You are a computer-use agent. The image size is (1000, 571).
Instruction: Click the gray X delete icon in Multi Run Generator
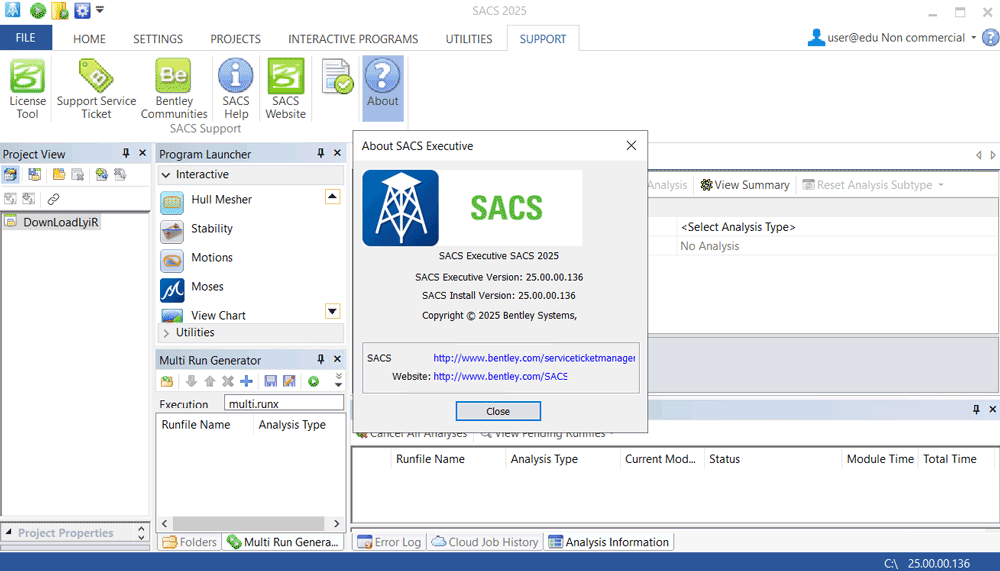point(228,382)
